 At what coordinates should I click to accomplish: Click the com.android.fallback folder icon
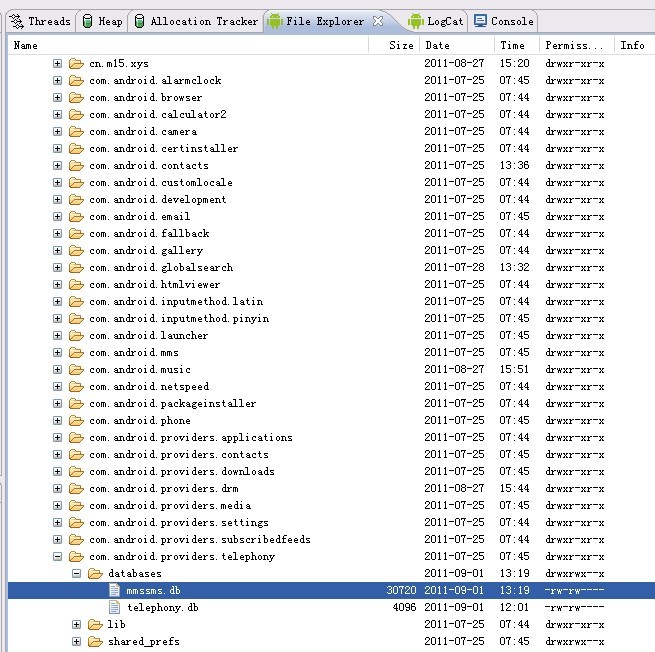click(76, 233)
